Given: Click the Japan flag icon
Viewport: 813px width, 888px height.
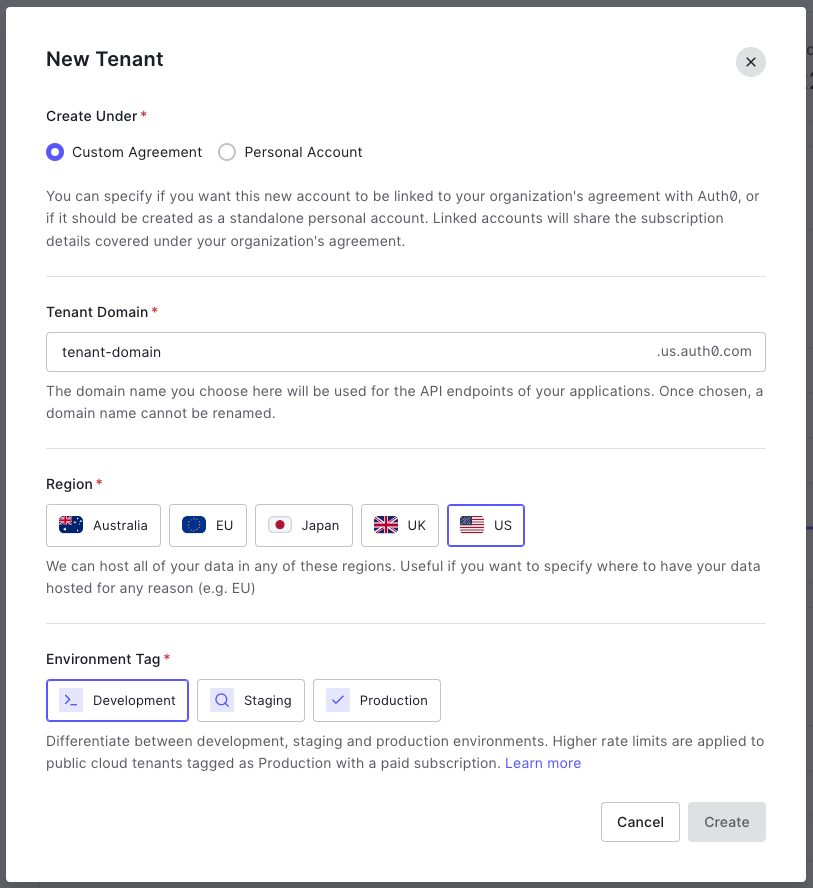Looking at the screenshot, I should point(280,525).
